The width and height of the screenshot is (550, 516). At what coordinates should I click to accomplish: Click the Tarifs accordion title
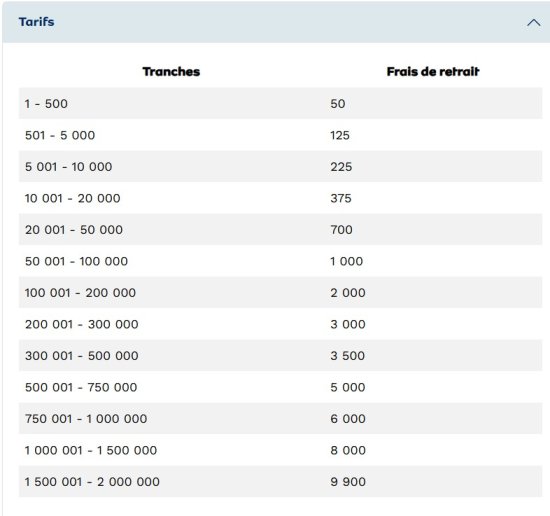tap(36, 22)
